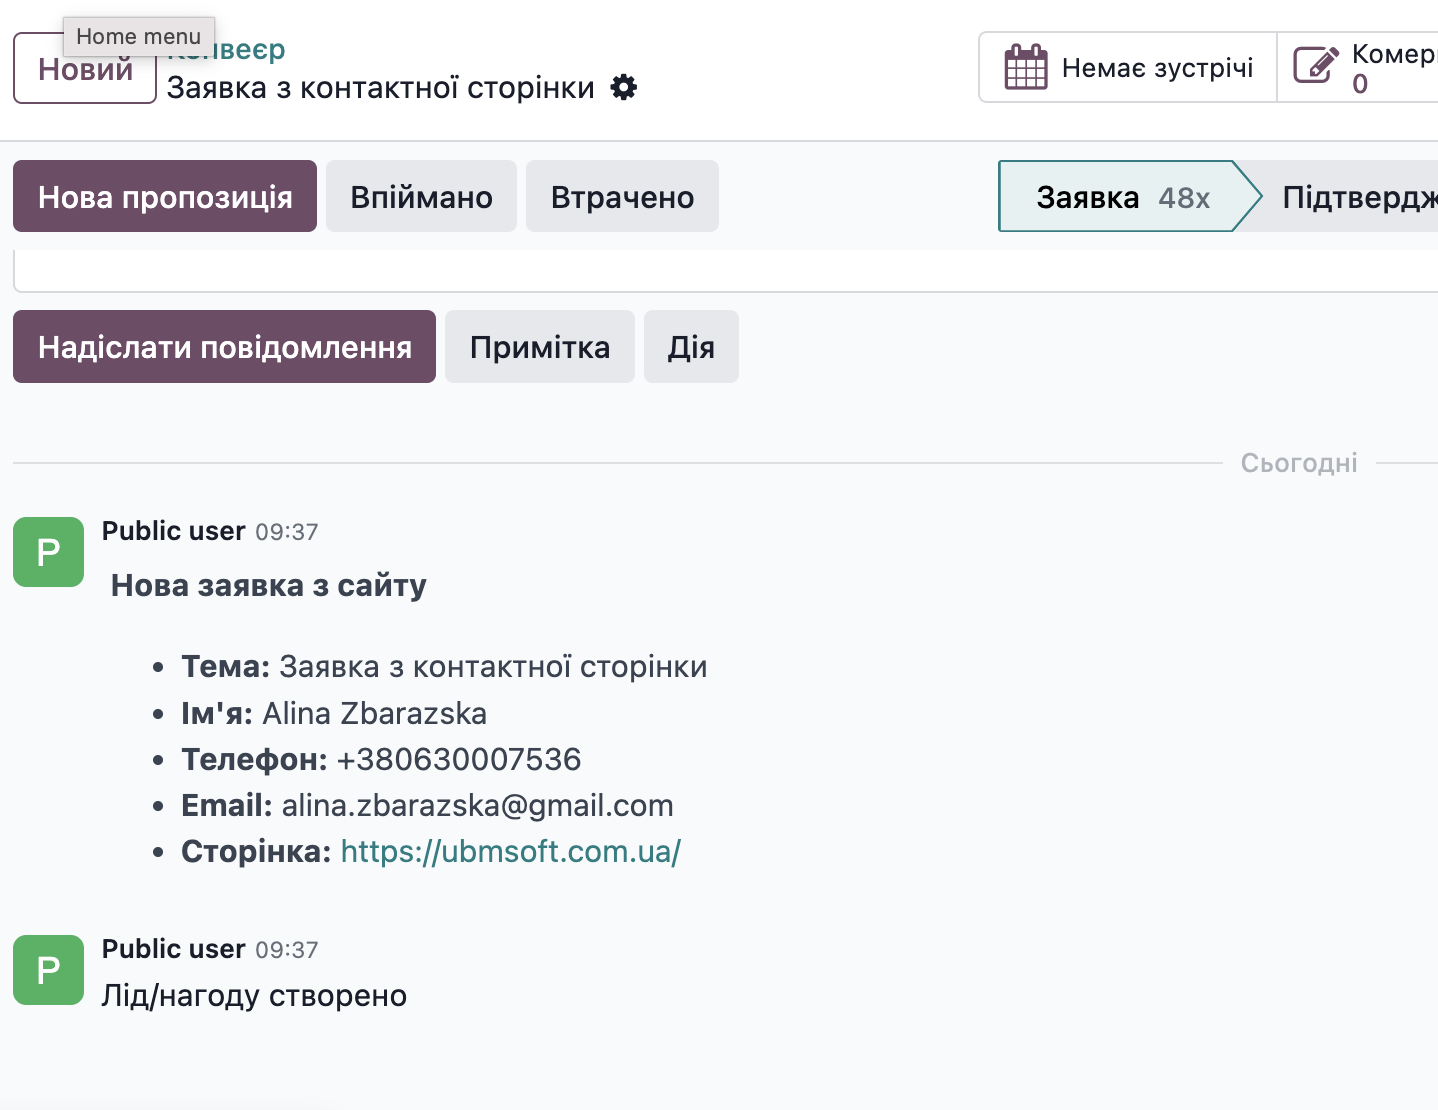Mark opportunity as Впіймано
This screenshot has width=1438, height=1110.
(x=421, y=196)
